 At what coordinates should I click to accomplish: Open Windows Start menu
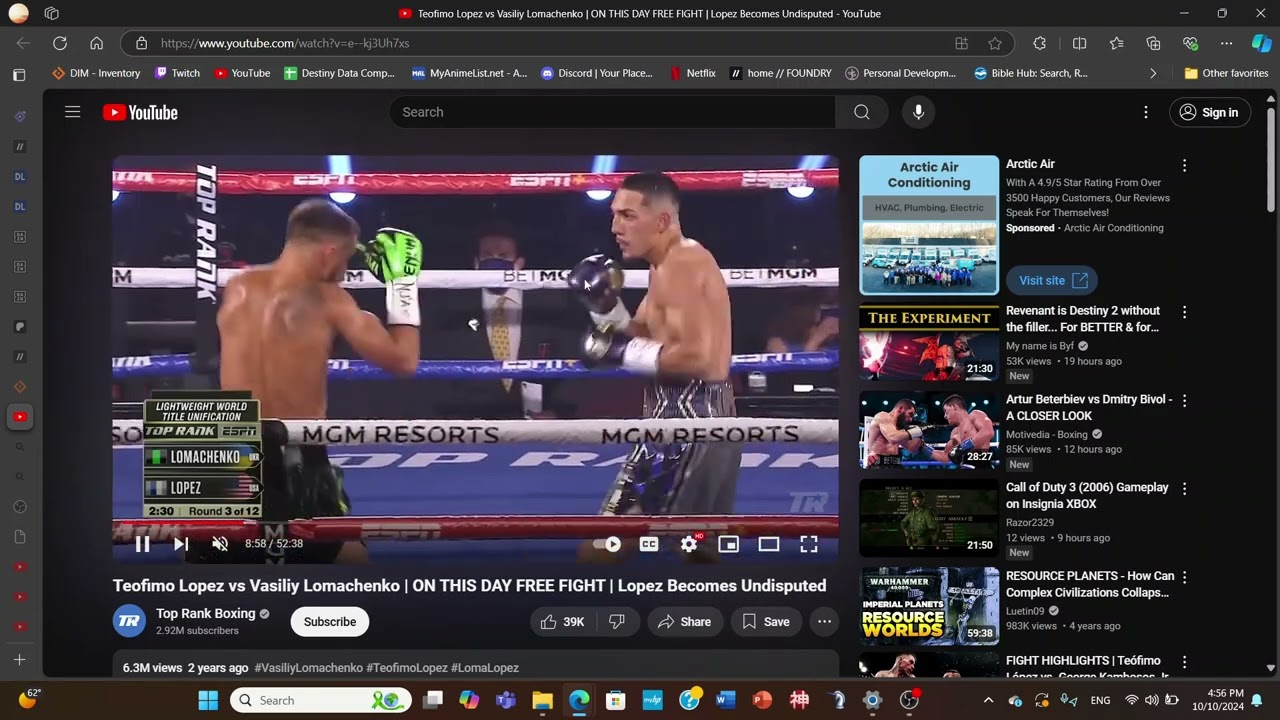(x=208, y=700)
